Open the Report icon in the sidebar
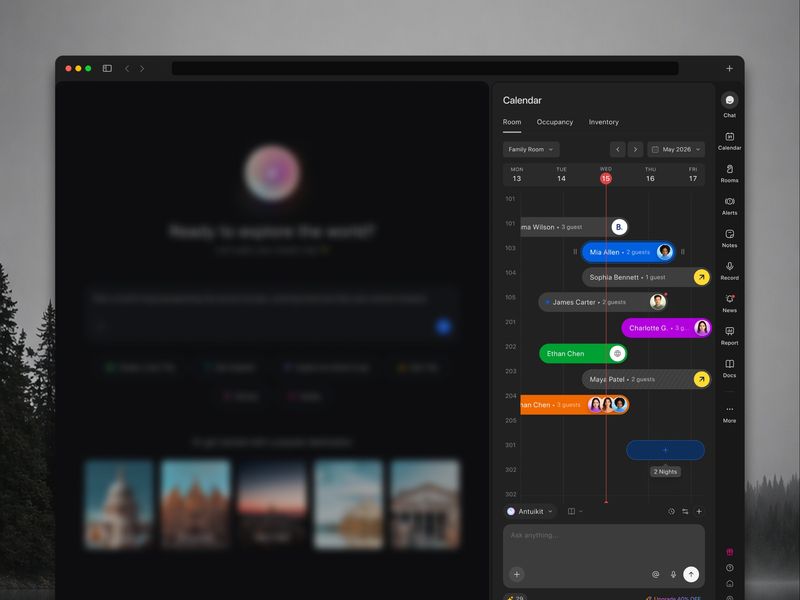The height and width of the screenshot is (600, 800). click(729, 333)
